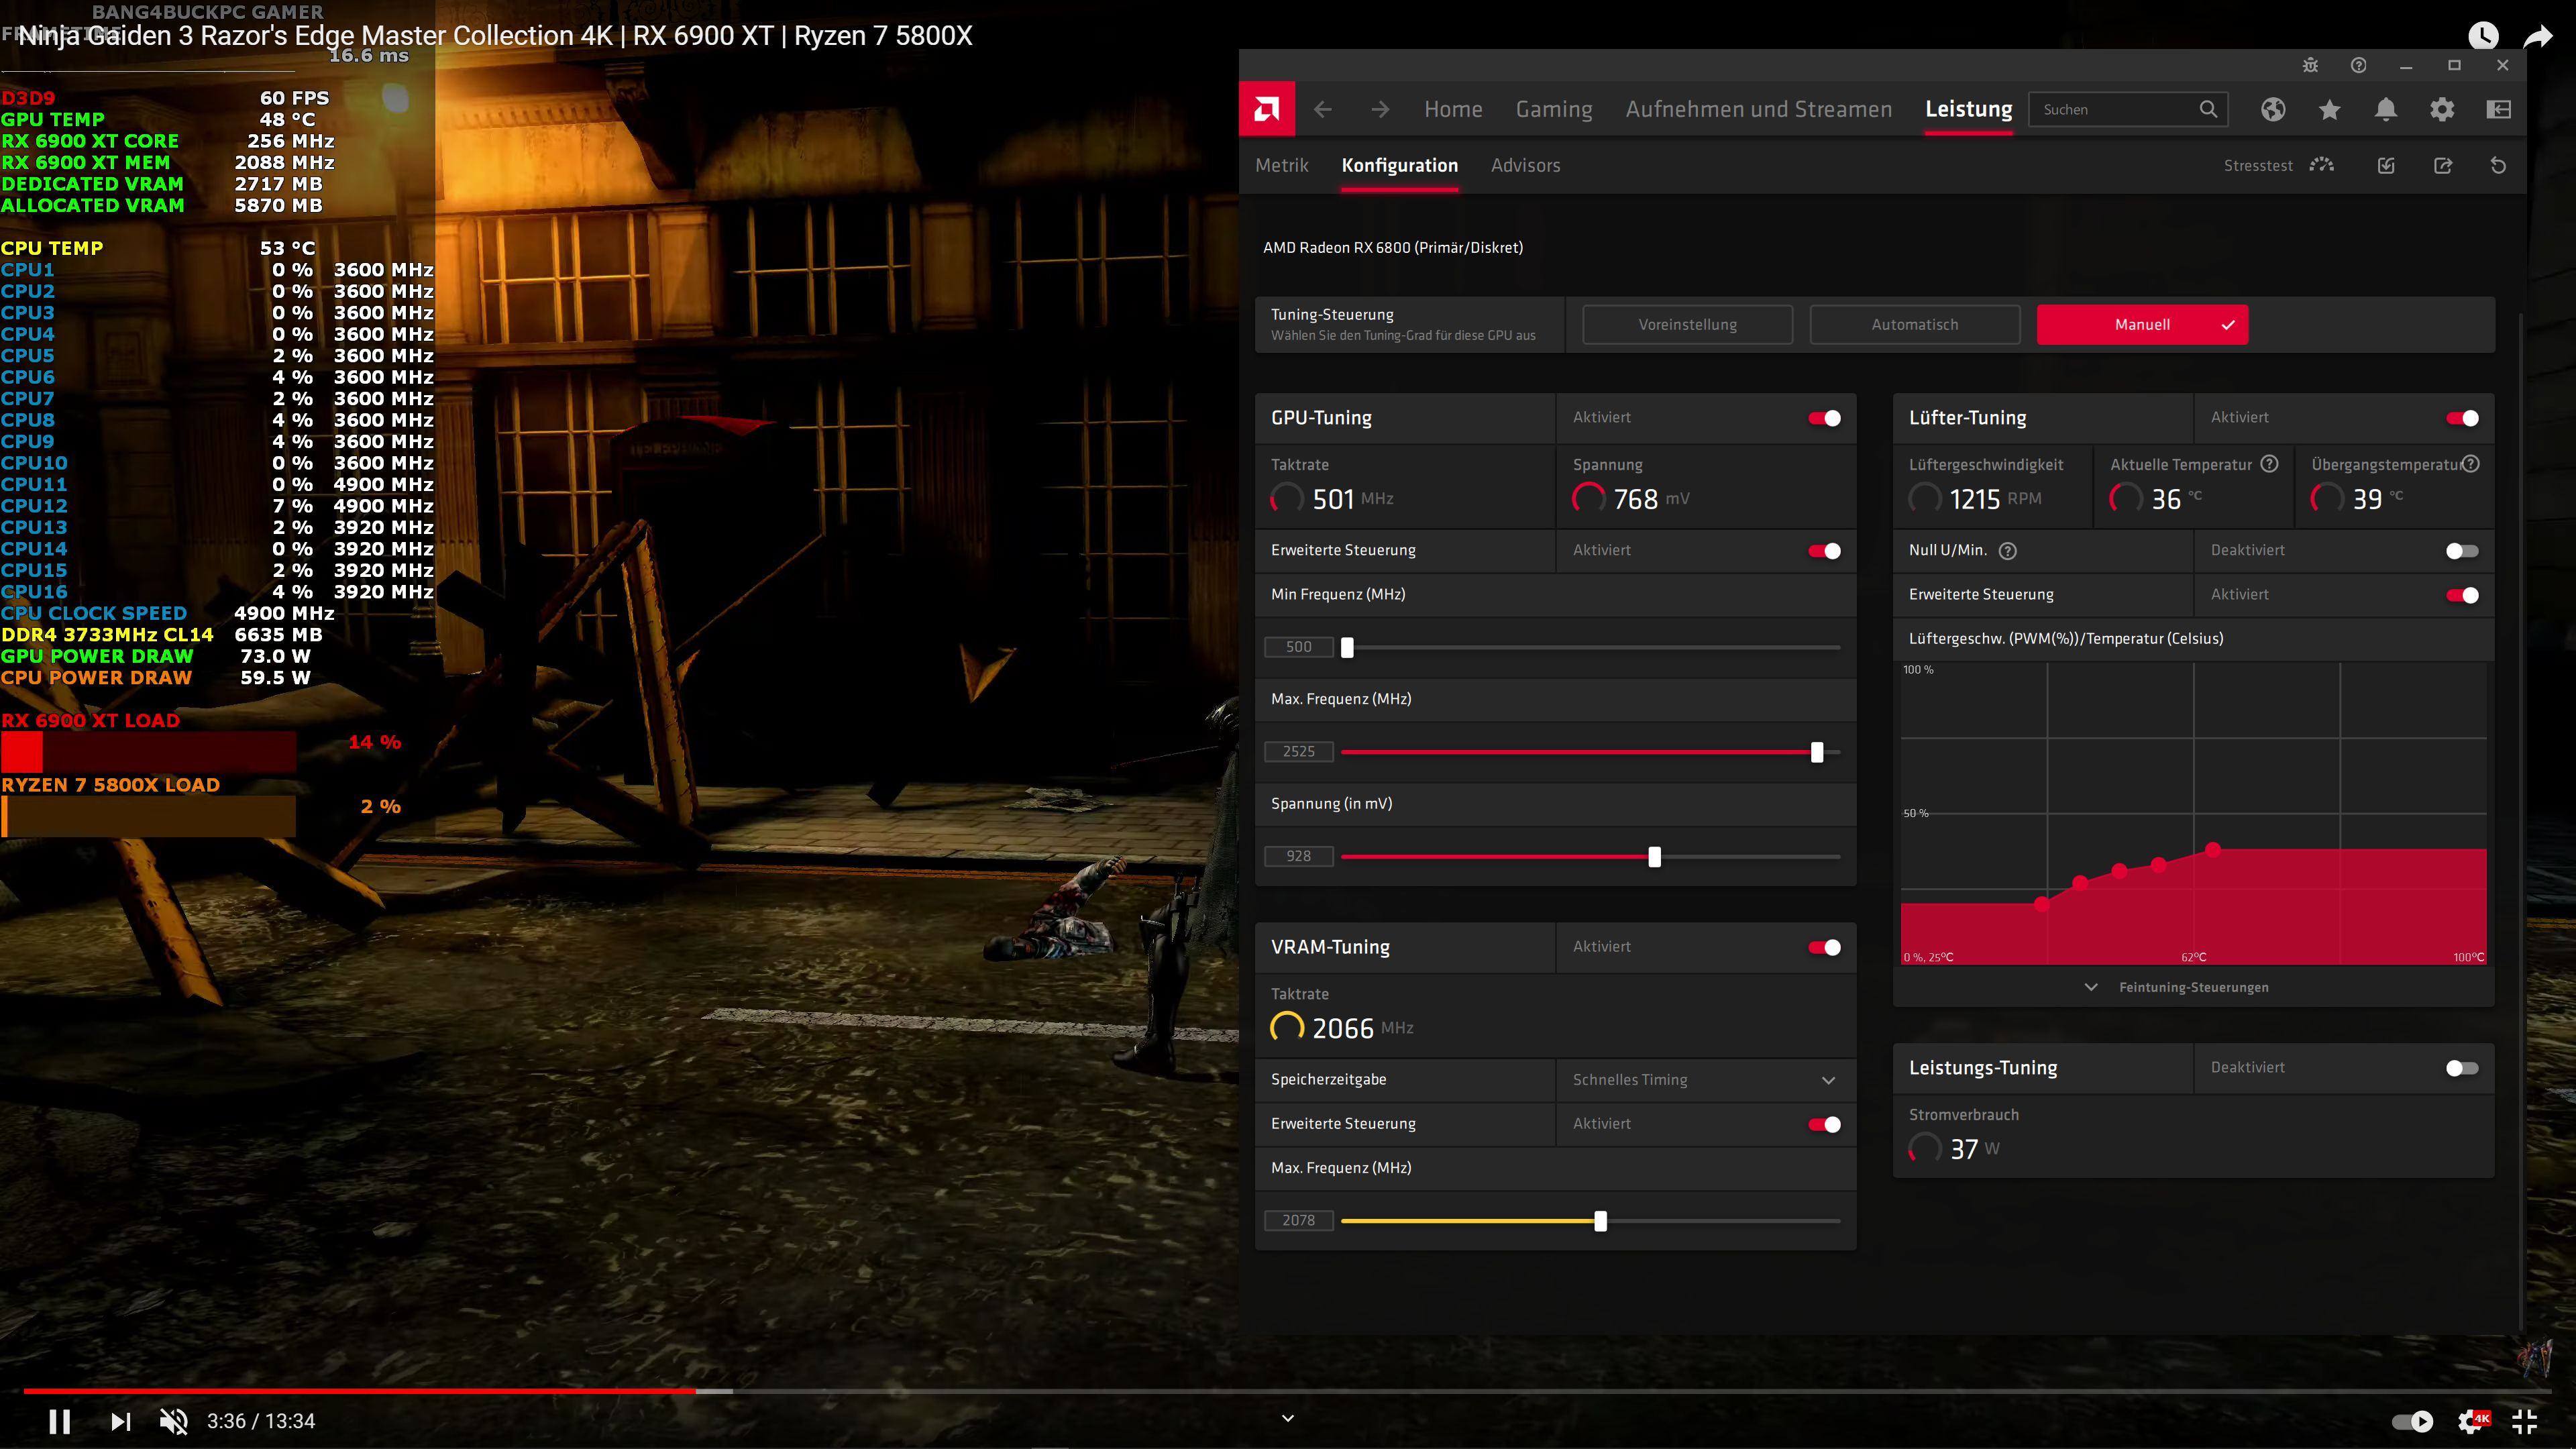The width and height of the screenshot is (2576, 1449).
Task: Open Aufnehmen und Streamen tab
Action: pyautogui.click(x=1759, y=109)
